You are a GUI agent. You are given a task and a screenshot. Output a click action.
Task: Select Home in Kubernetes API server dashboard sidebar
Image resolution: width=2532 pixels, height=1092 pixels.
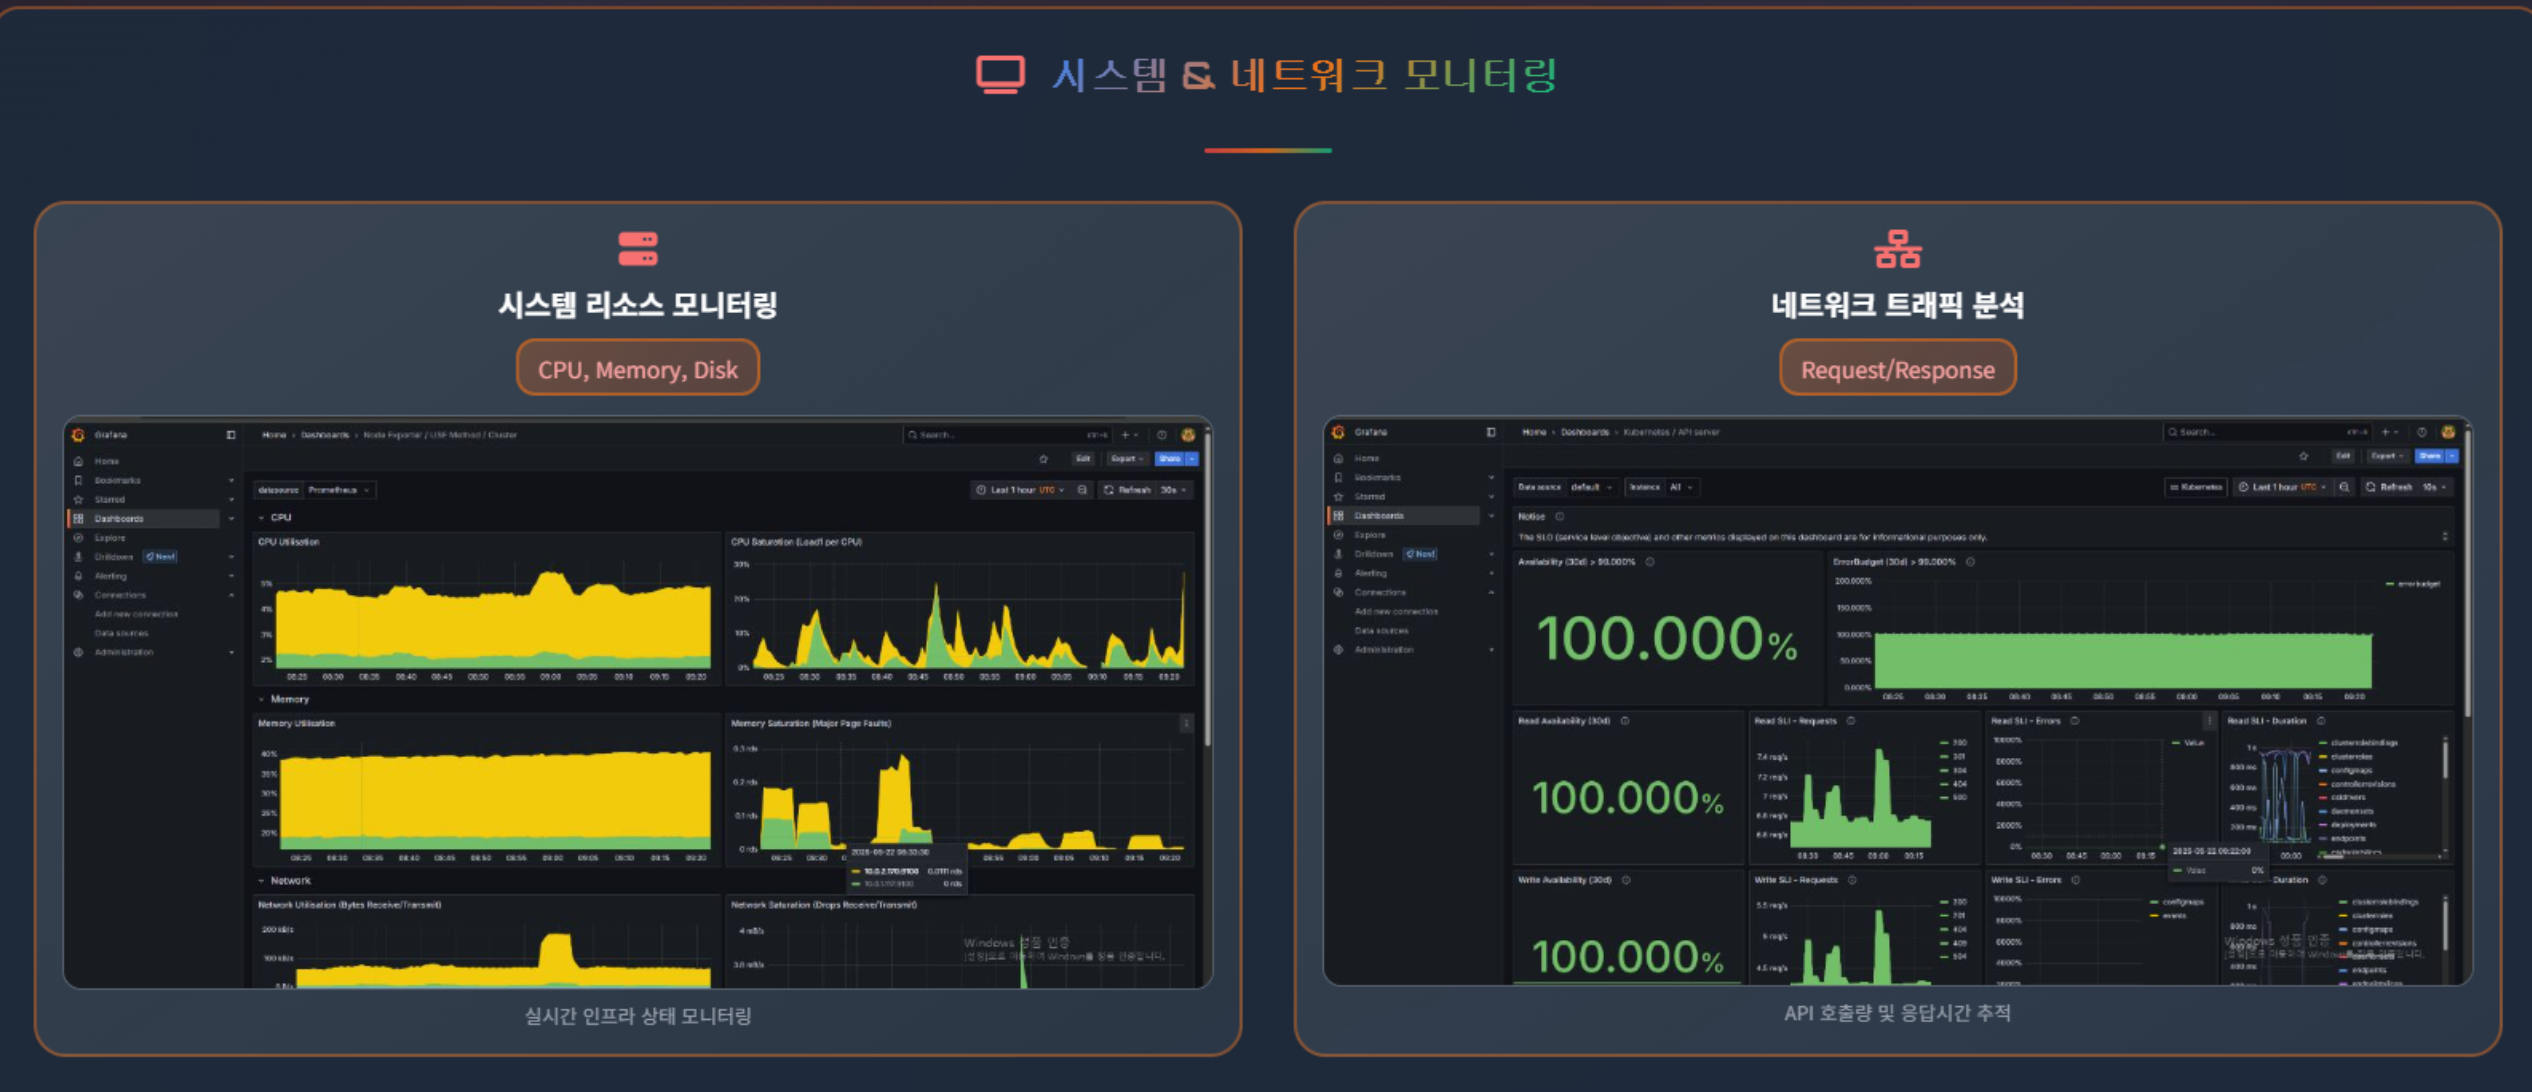[x=1366, y=458]
